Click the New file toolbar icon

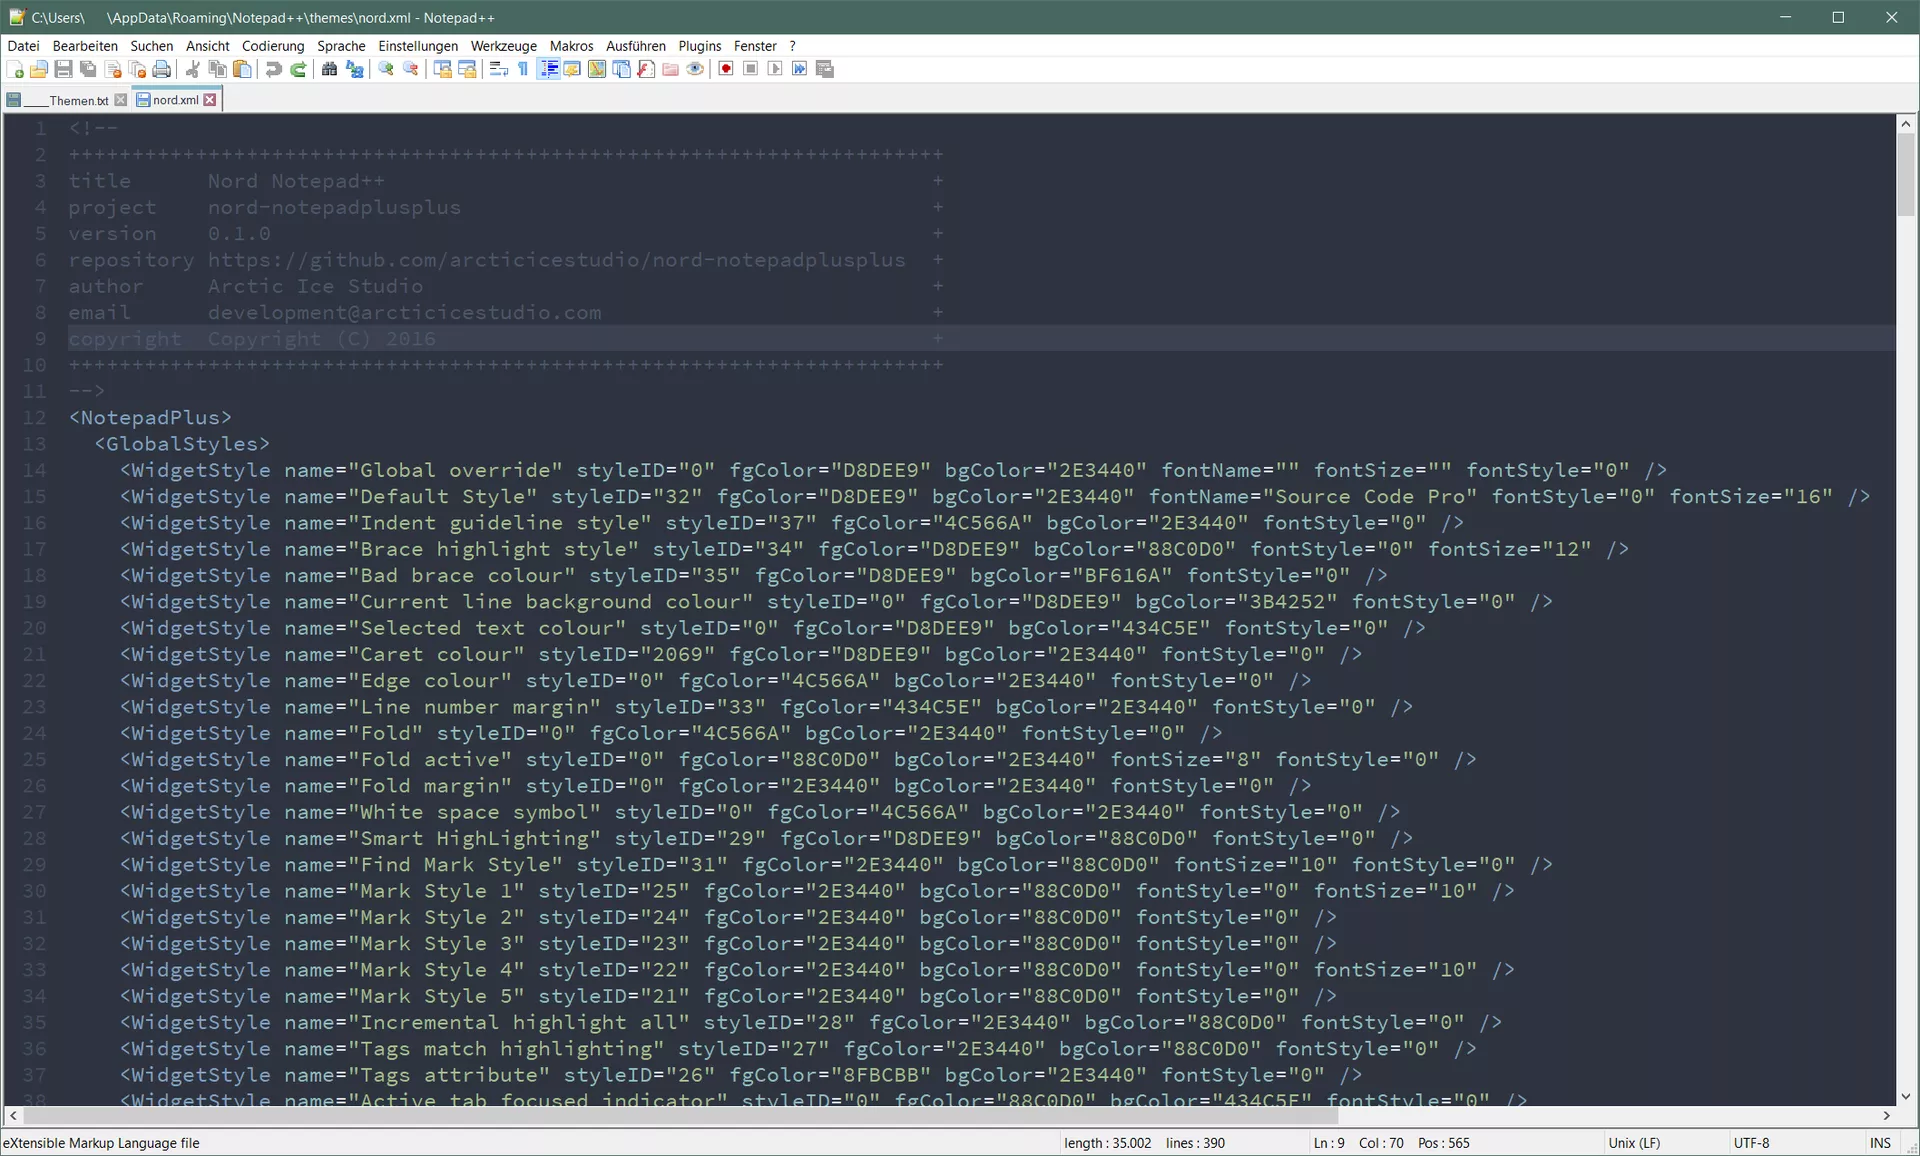point(15,69)
